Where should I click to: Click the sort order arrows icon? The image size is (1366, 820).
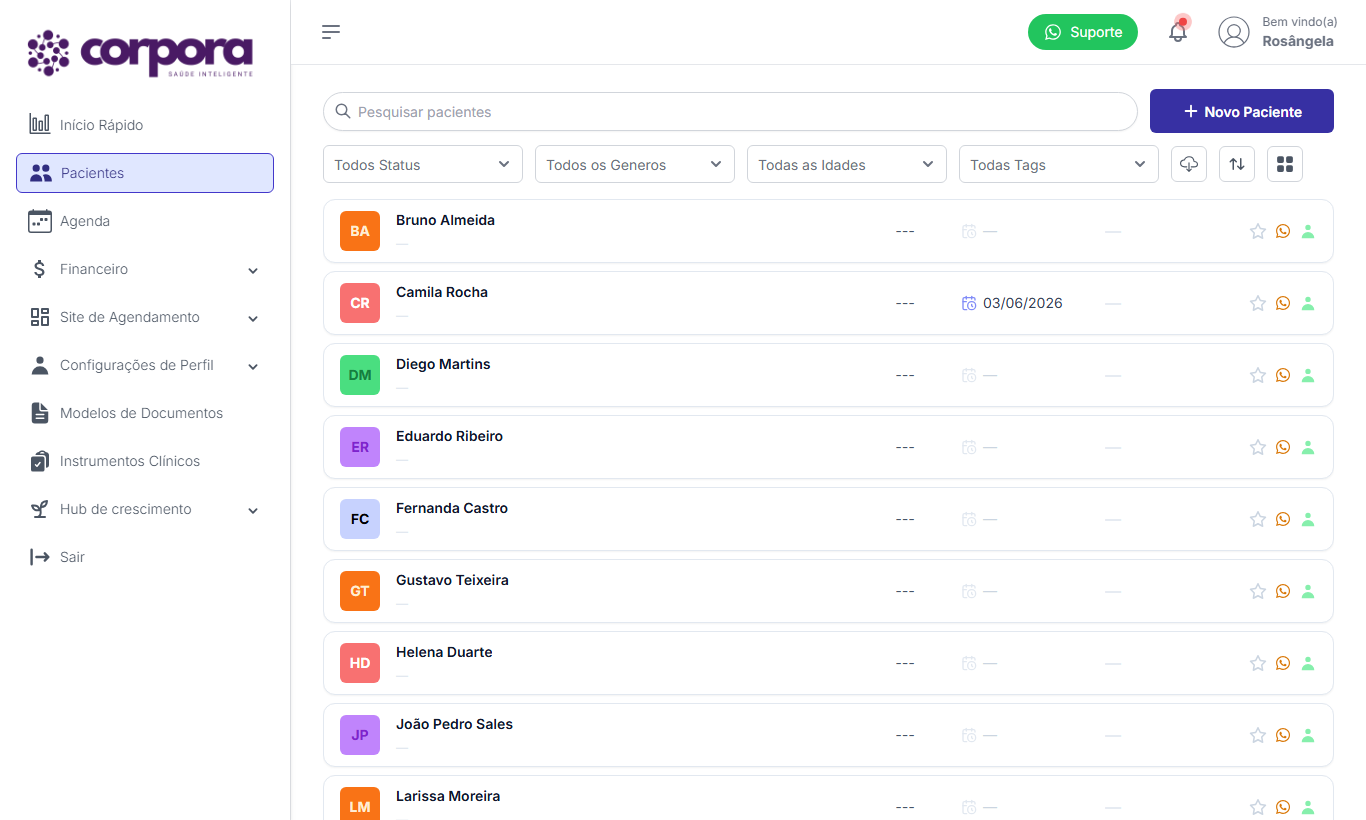(1237, 164)
